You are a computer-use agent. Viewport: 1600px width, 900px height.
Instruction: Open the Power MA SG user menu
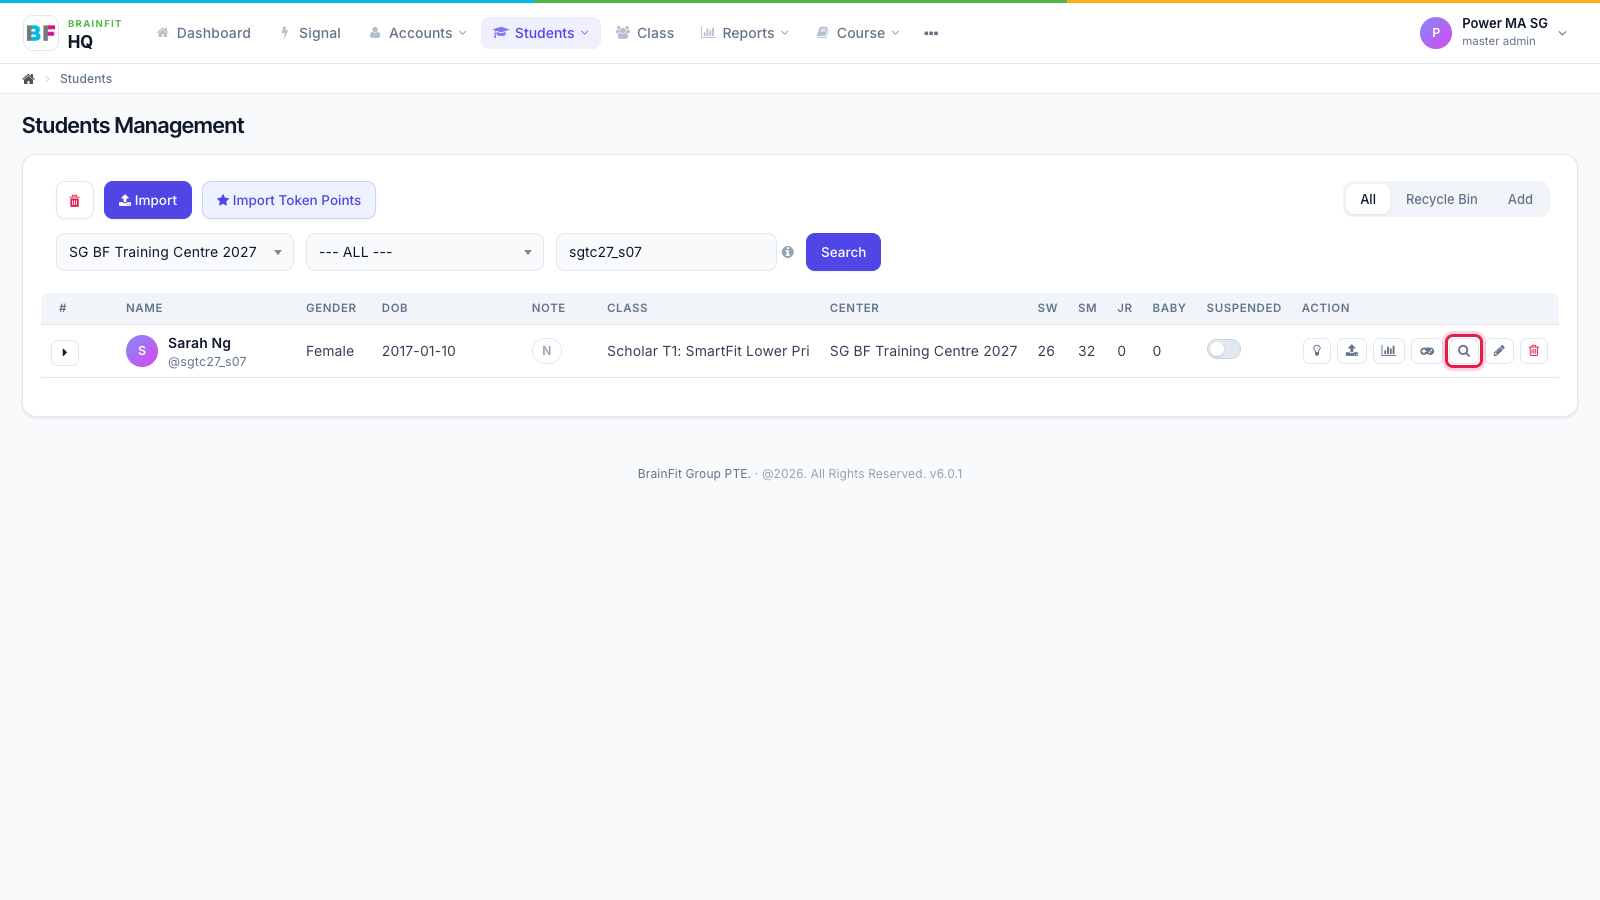(1494, 32)
